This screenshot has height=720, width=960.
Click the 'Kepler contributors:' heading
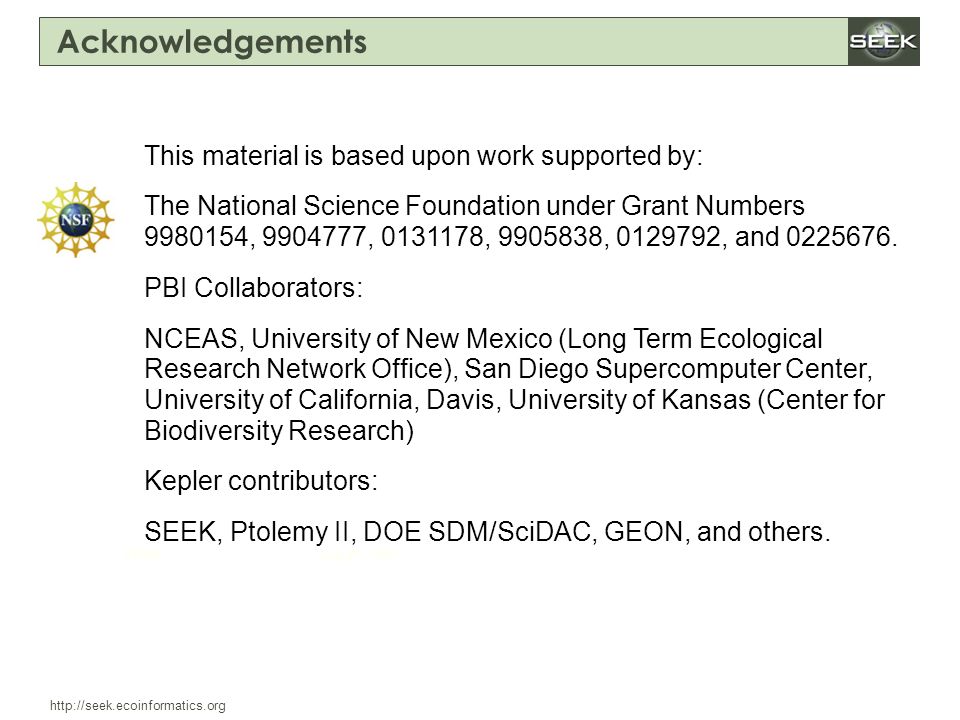261,481
